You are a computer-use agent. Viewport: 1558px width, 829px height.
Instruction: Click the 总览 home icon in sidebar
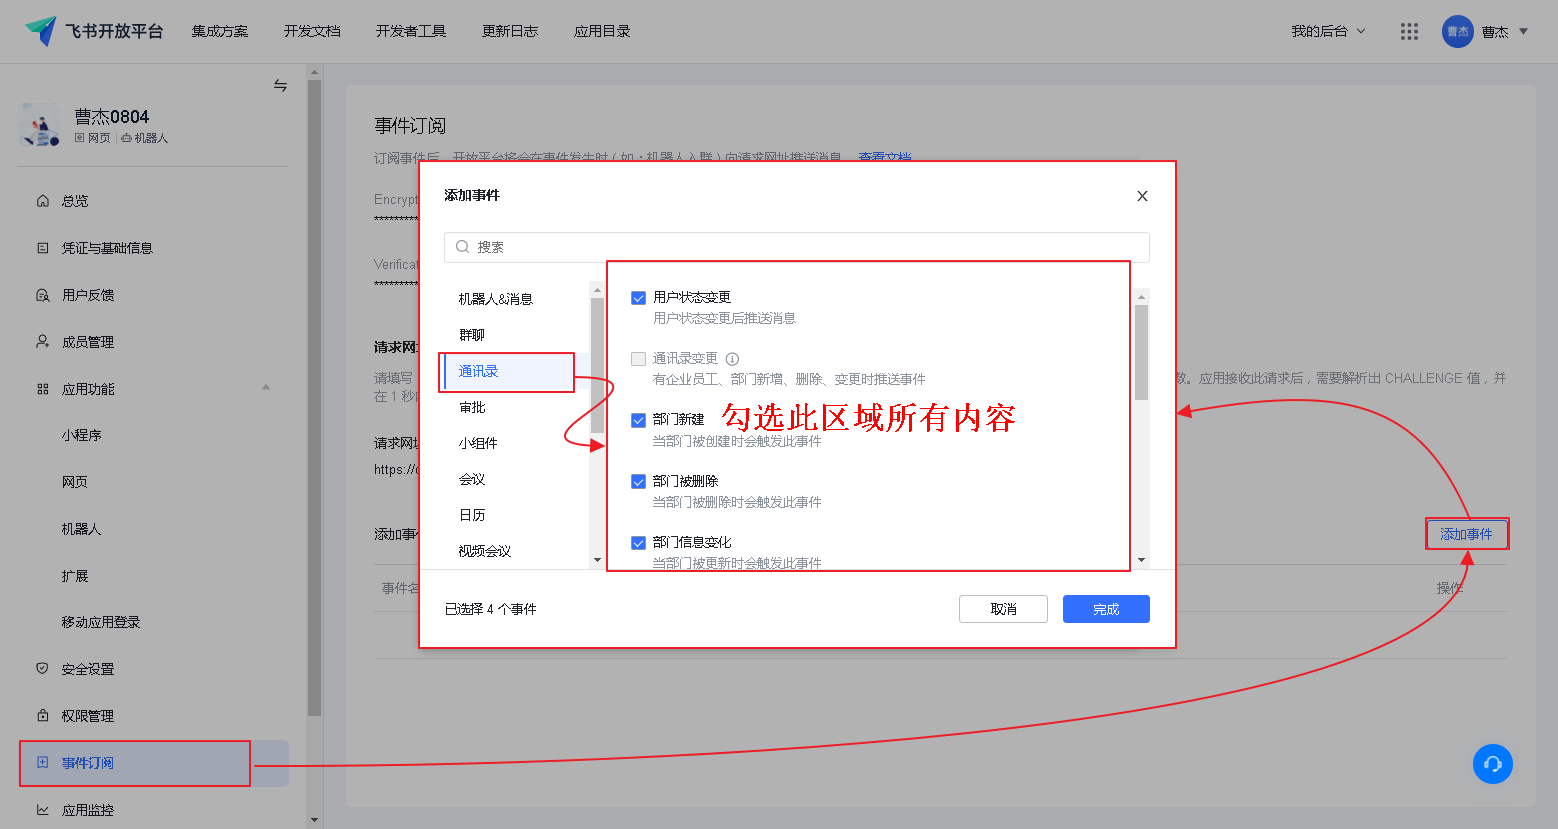(x=42, y=201)
